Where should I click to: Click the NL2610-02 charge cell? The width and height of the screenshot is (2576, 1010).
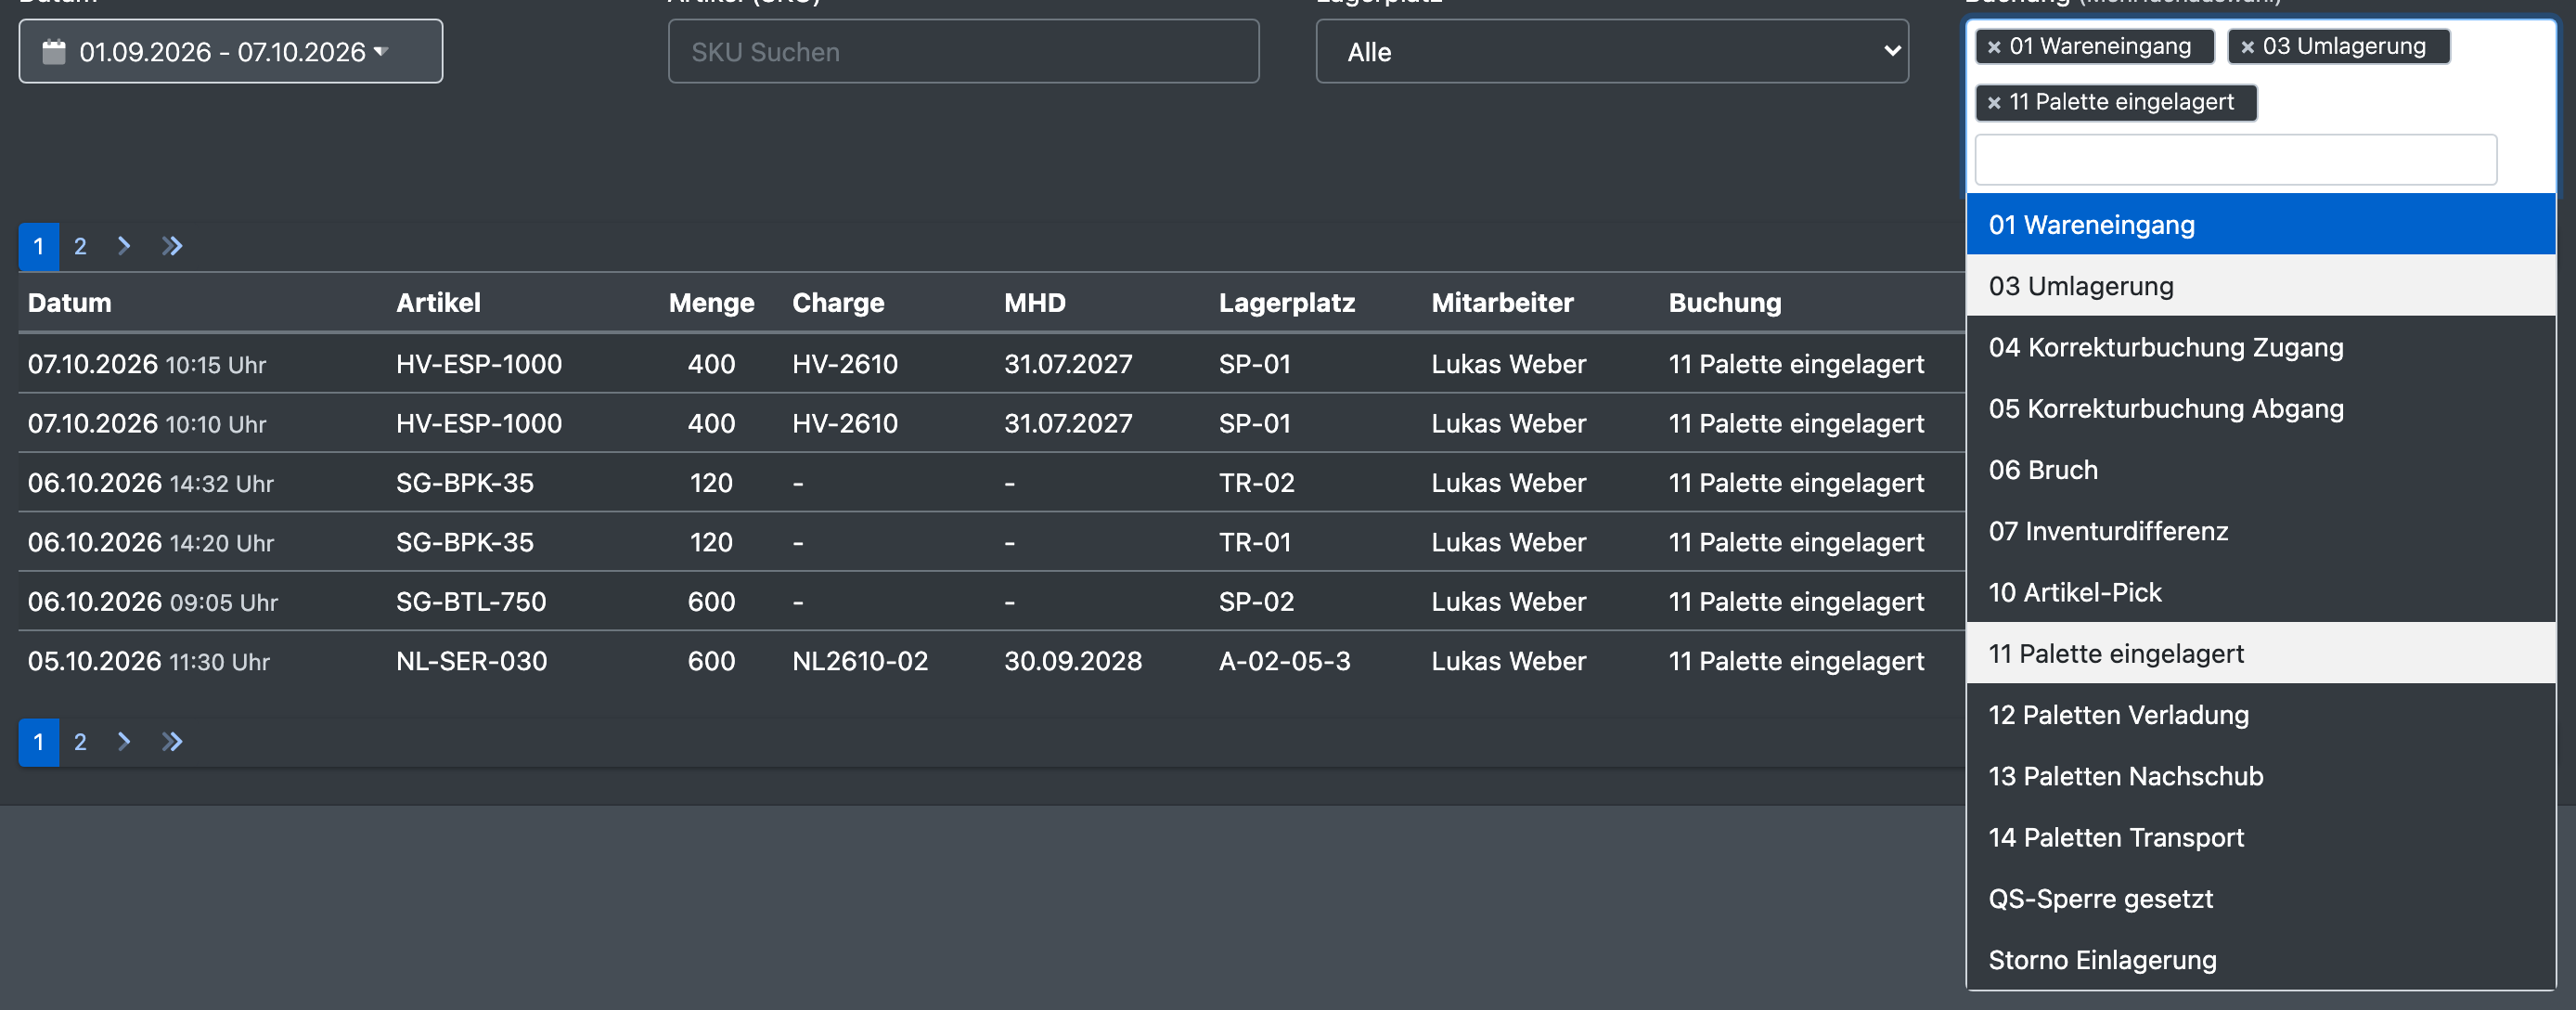click(x=860, y=661)
